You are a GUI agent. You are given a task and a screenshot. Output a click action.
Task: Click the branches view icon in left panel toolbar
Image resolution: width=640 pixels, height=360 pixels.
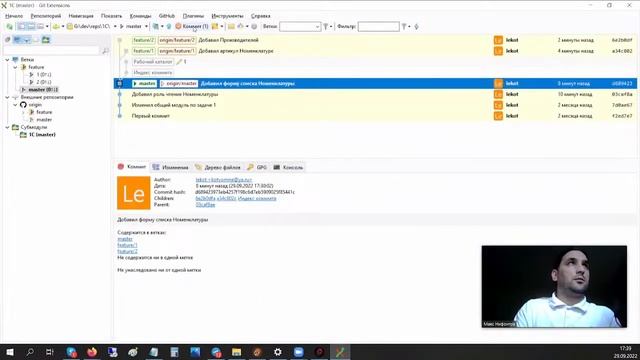pos(17,40)
